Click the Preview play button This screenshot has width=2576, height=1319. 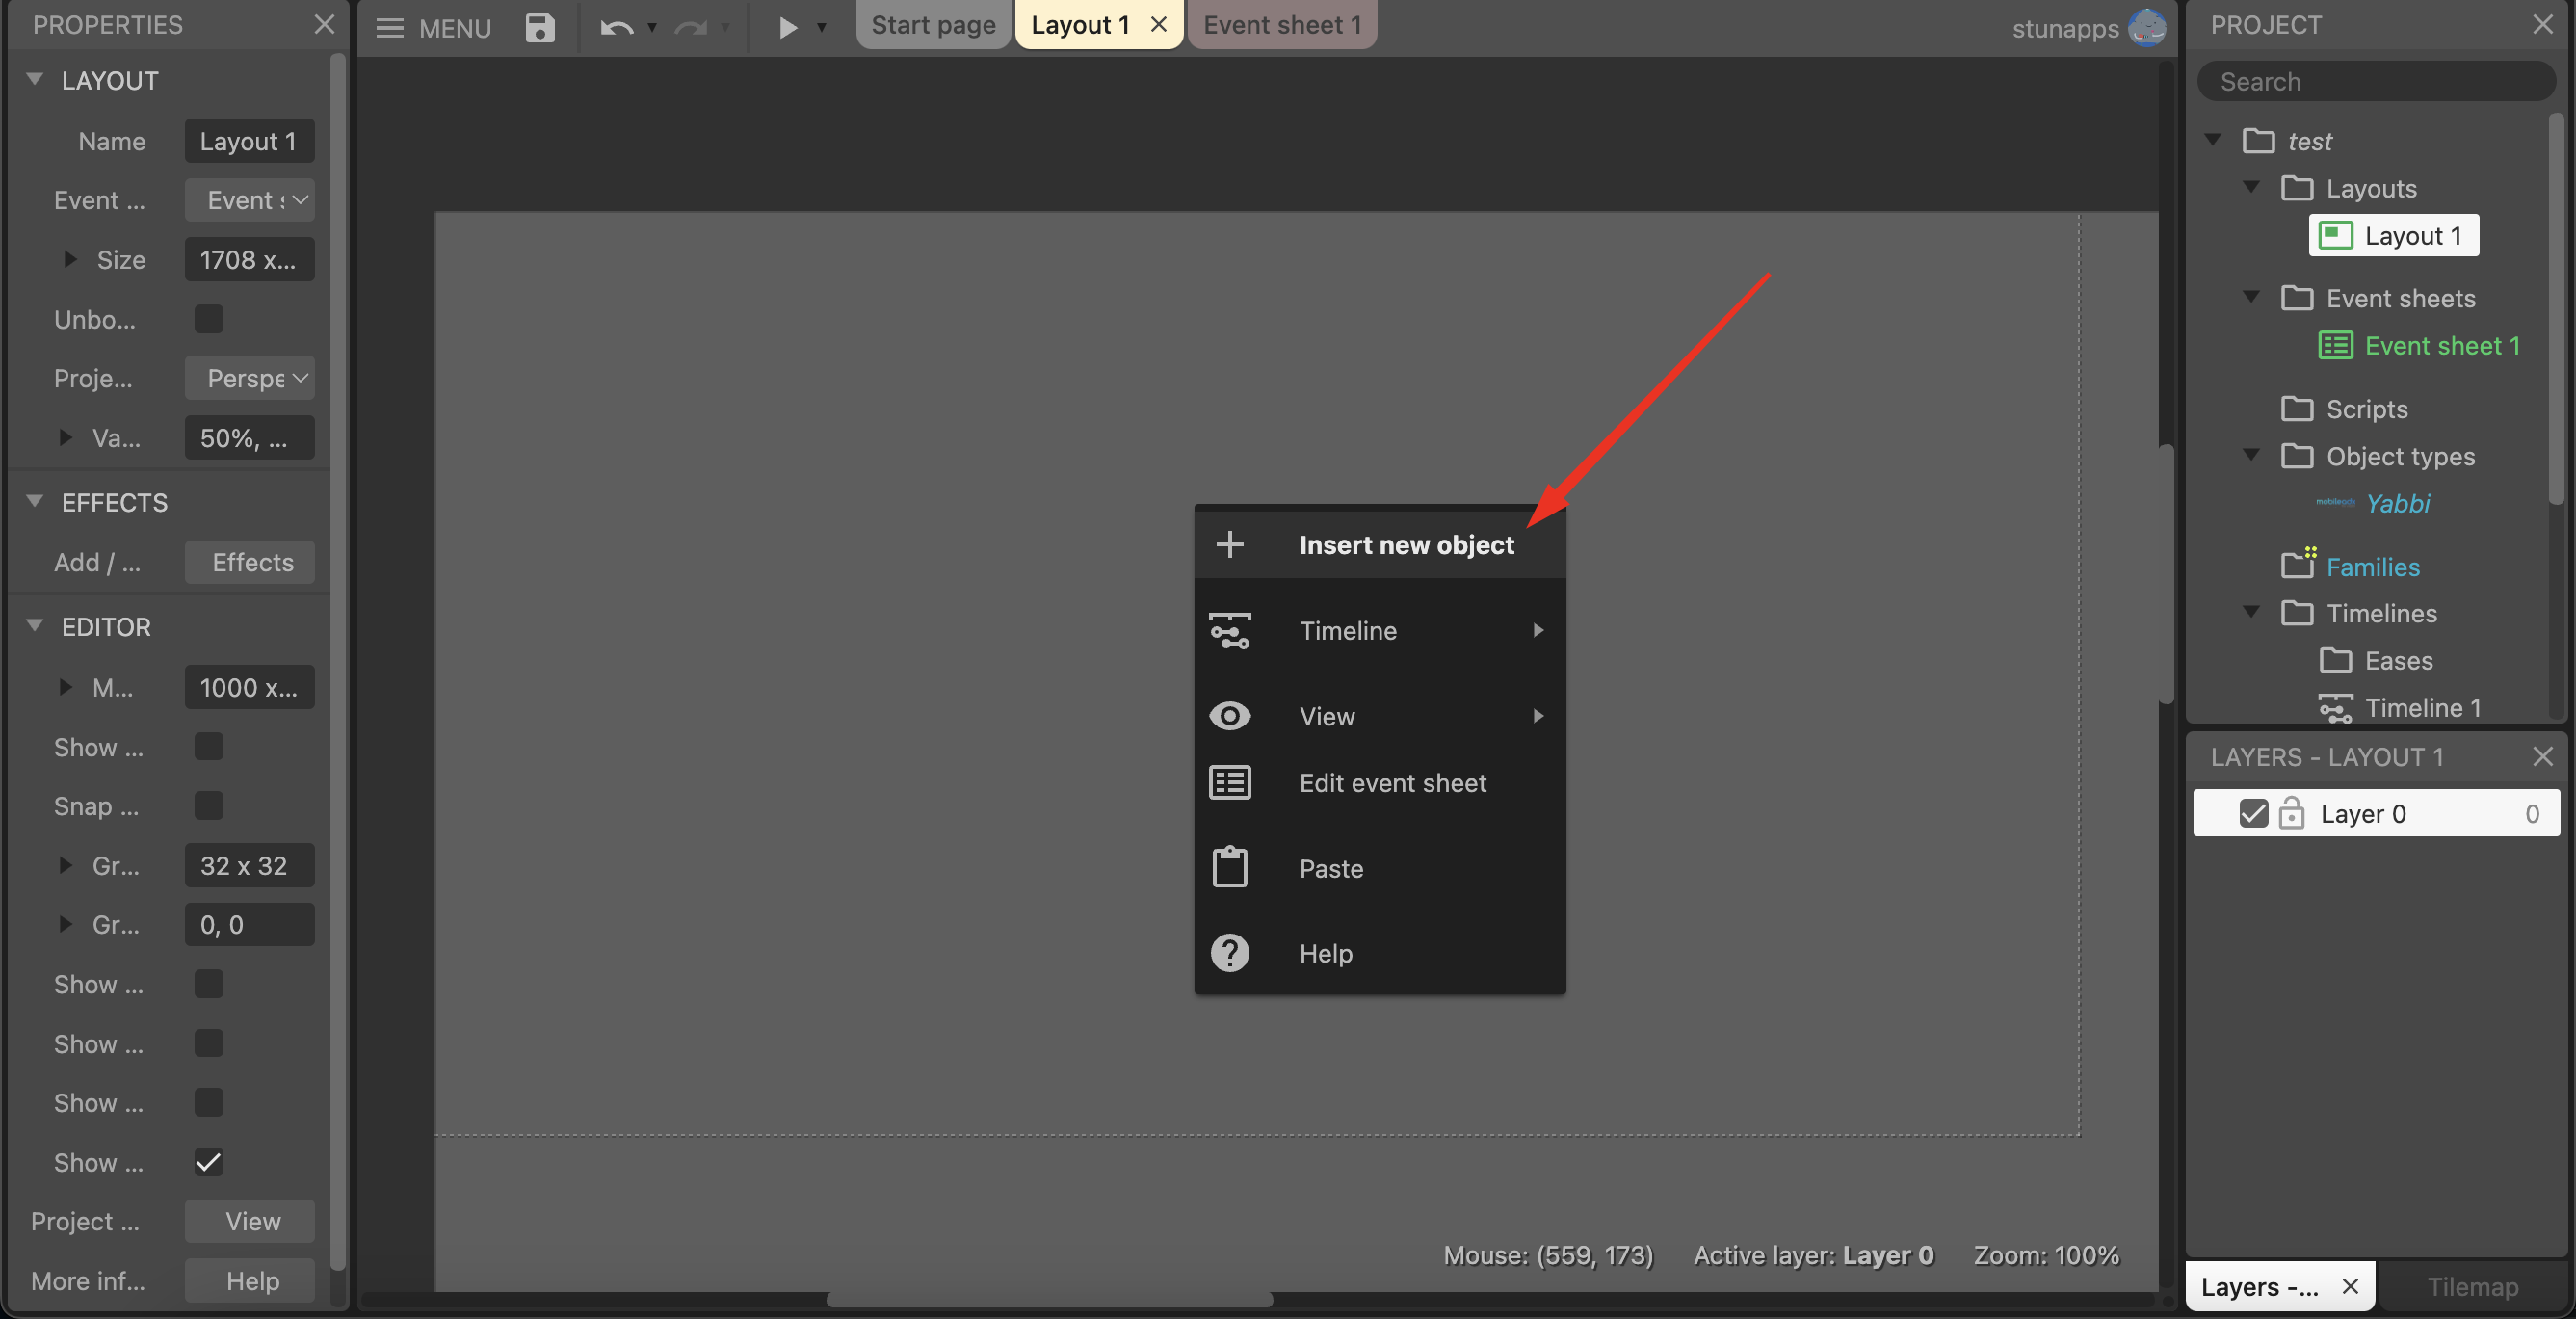787,27
